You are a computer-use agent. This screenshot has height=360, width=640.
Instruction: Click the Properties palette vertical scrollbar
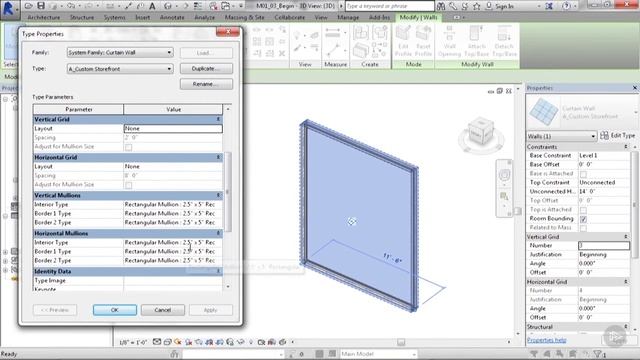[635, 204]
